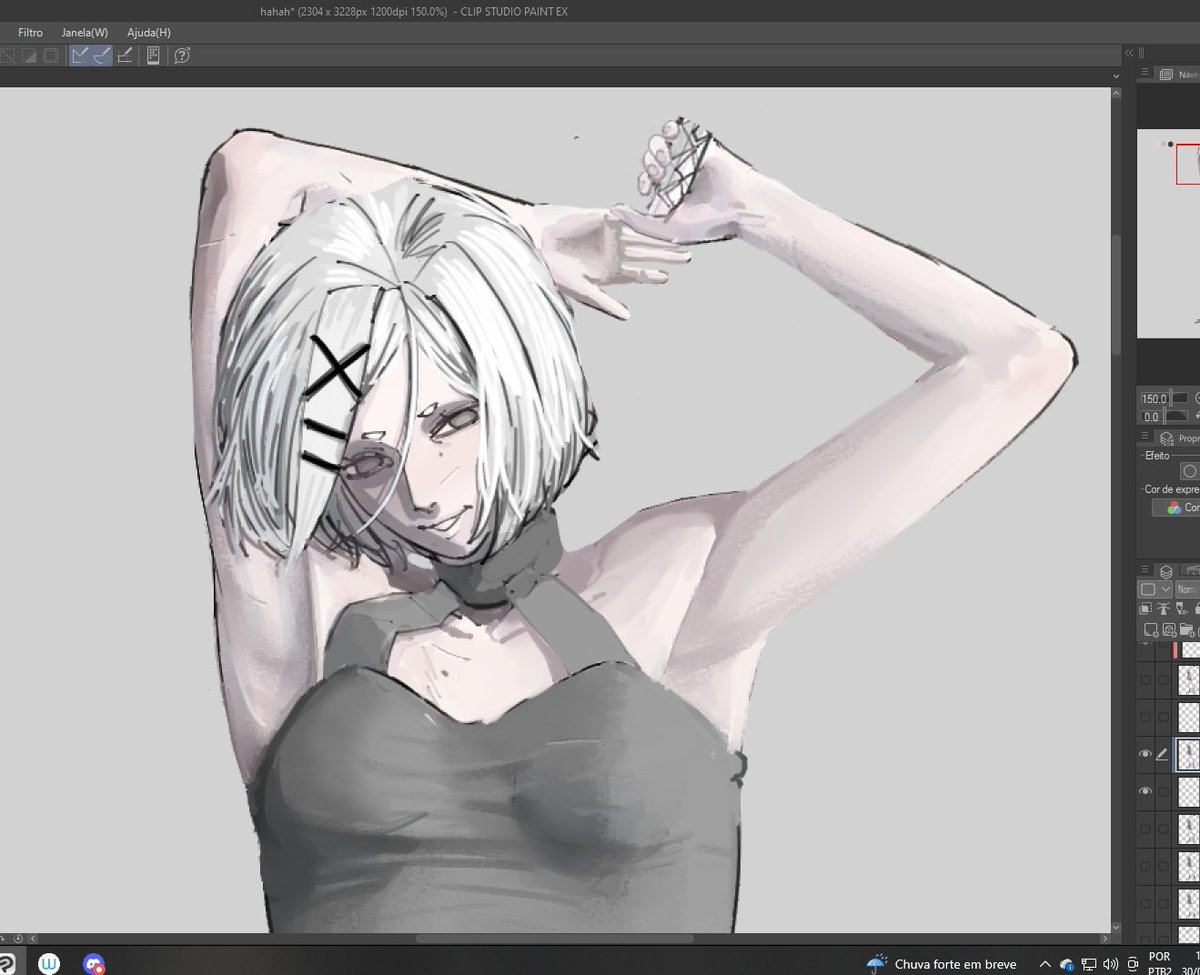The width and height of the screenshot is (1200, 975).
Task: Open the Clip Studio Paint taskbar icon
Action: point(5,964)
